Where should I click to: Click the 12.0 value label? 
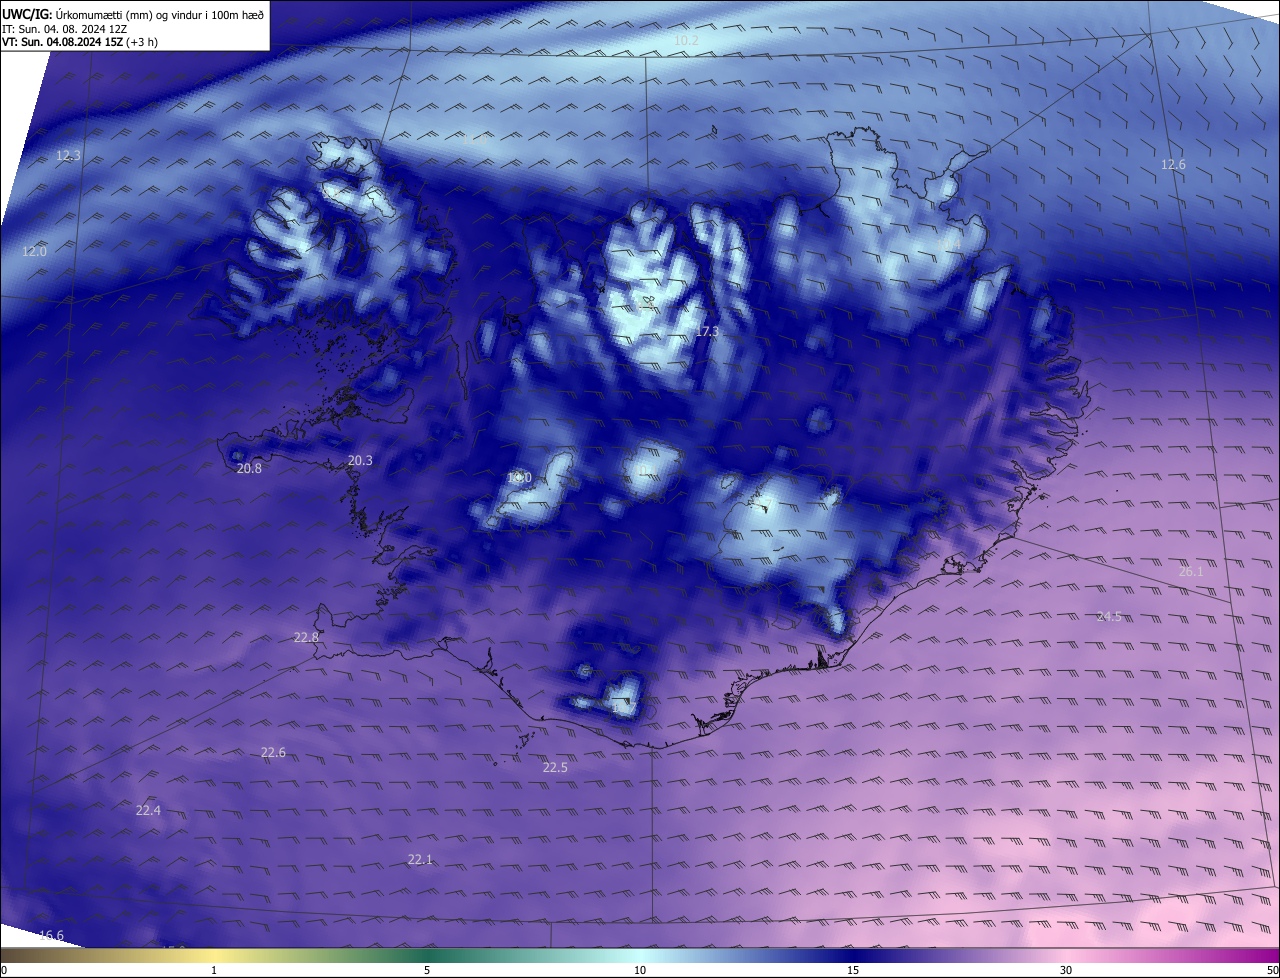(34, 251)
